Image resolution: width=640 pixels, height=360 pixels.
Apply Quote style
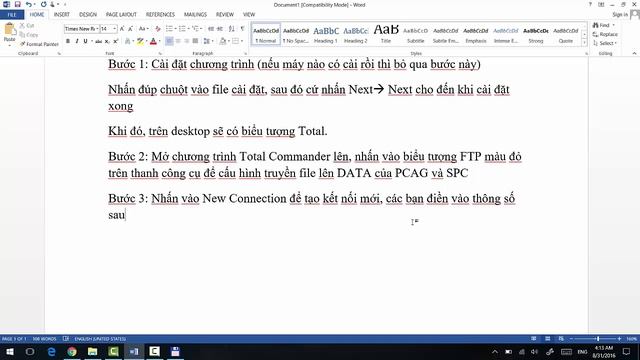click(566, 34)
